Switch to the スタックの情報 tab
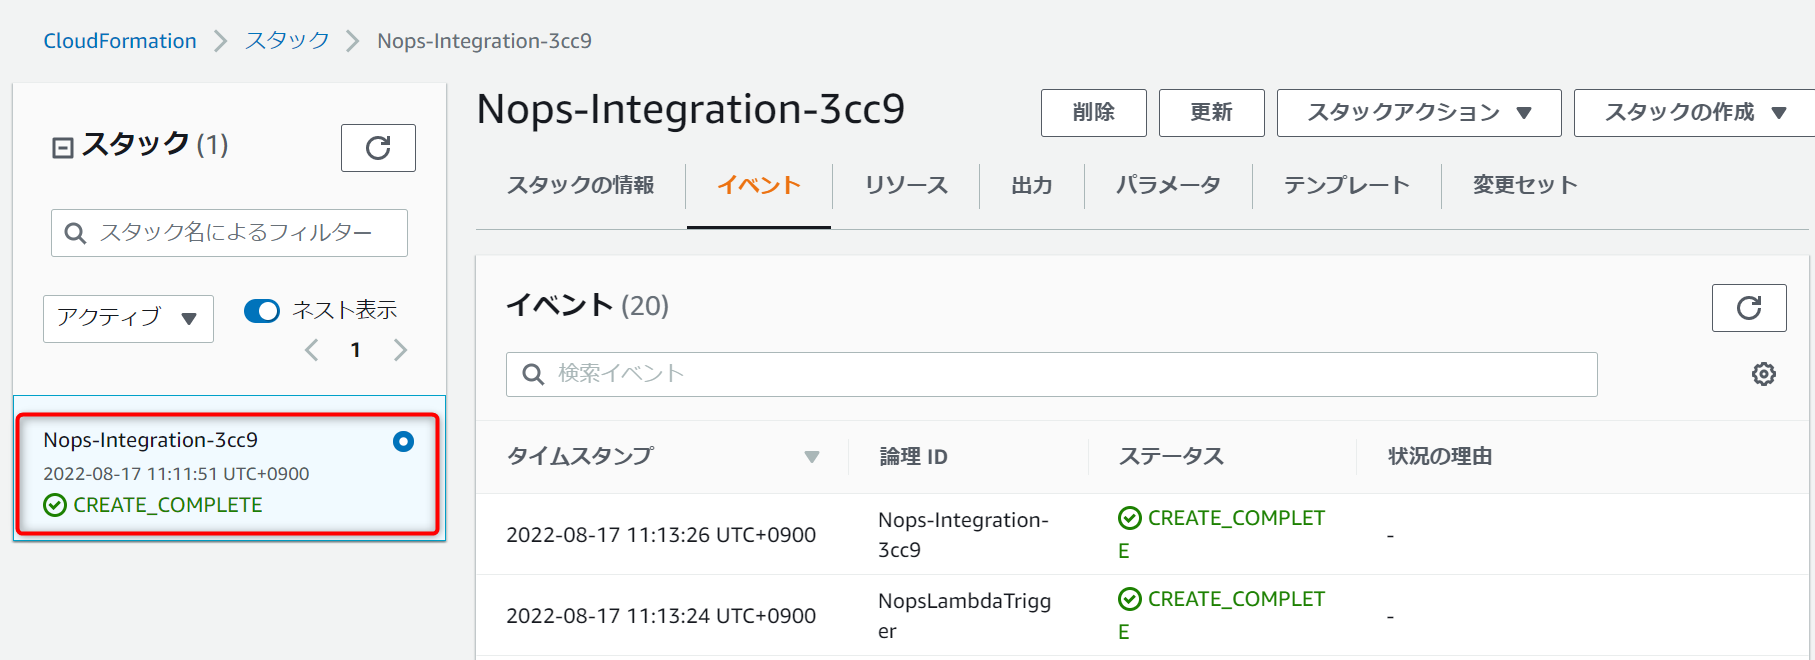 tap(580, 185)
